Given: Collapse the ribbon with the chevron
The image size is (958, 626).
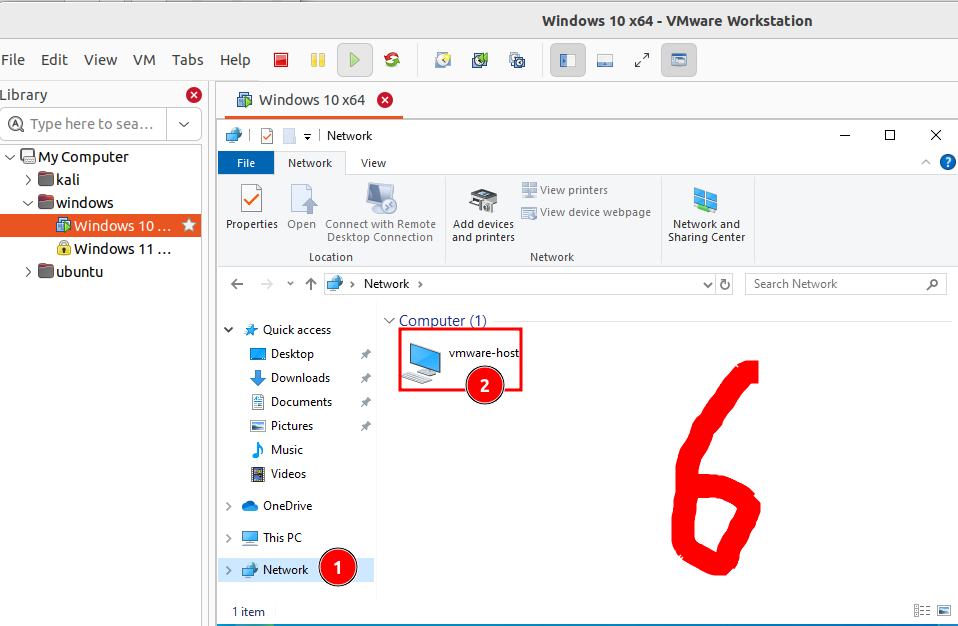Looking at the screenshot, I should tap(926, 162).
